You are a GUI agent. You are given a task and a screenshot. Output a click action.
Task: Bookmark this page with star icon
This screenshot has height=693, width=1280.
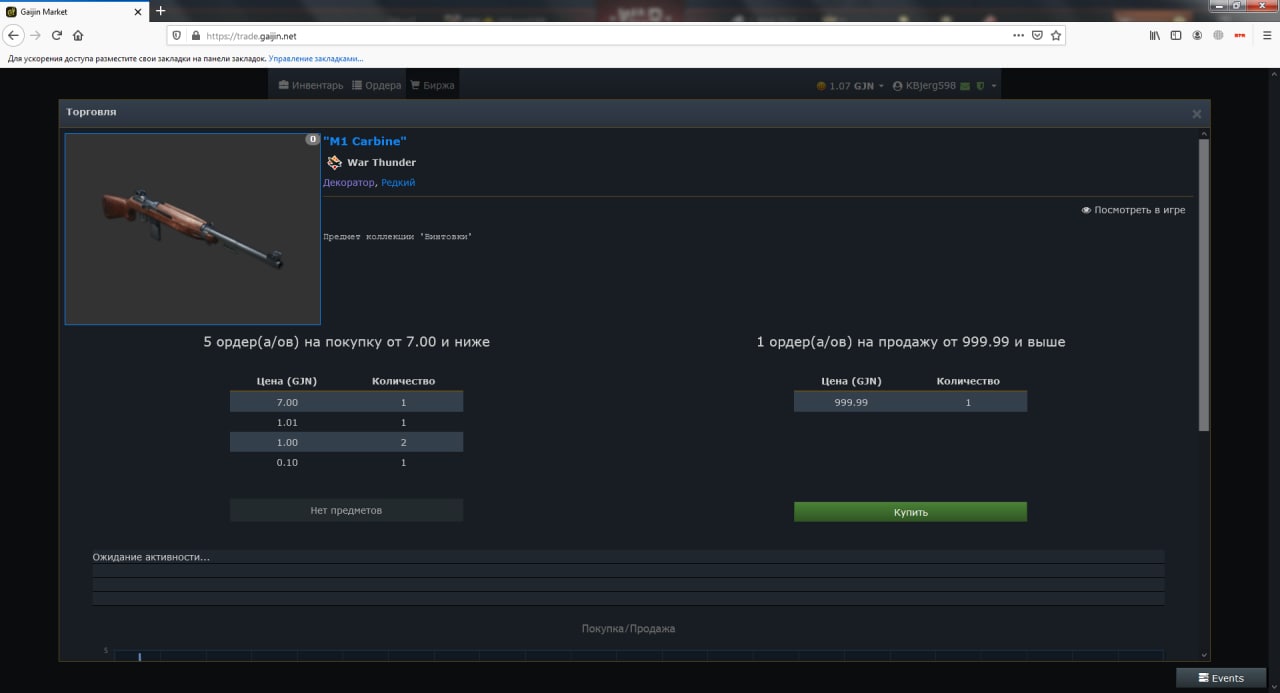click(x=1055, y=35)
